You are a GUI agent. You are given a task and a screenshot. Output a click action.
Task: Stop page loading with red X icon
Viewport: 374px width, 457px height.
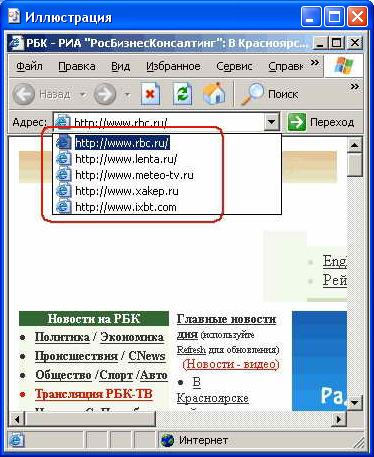point(150,94)
